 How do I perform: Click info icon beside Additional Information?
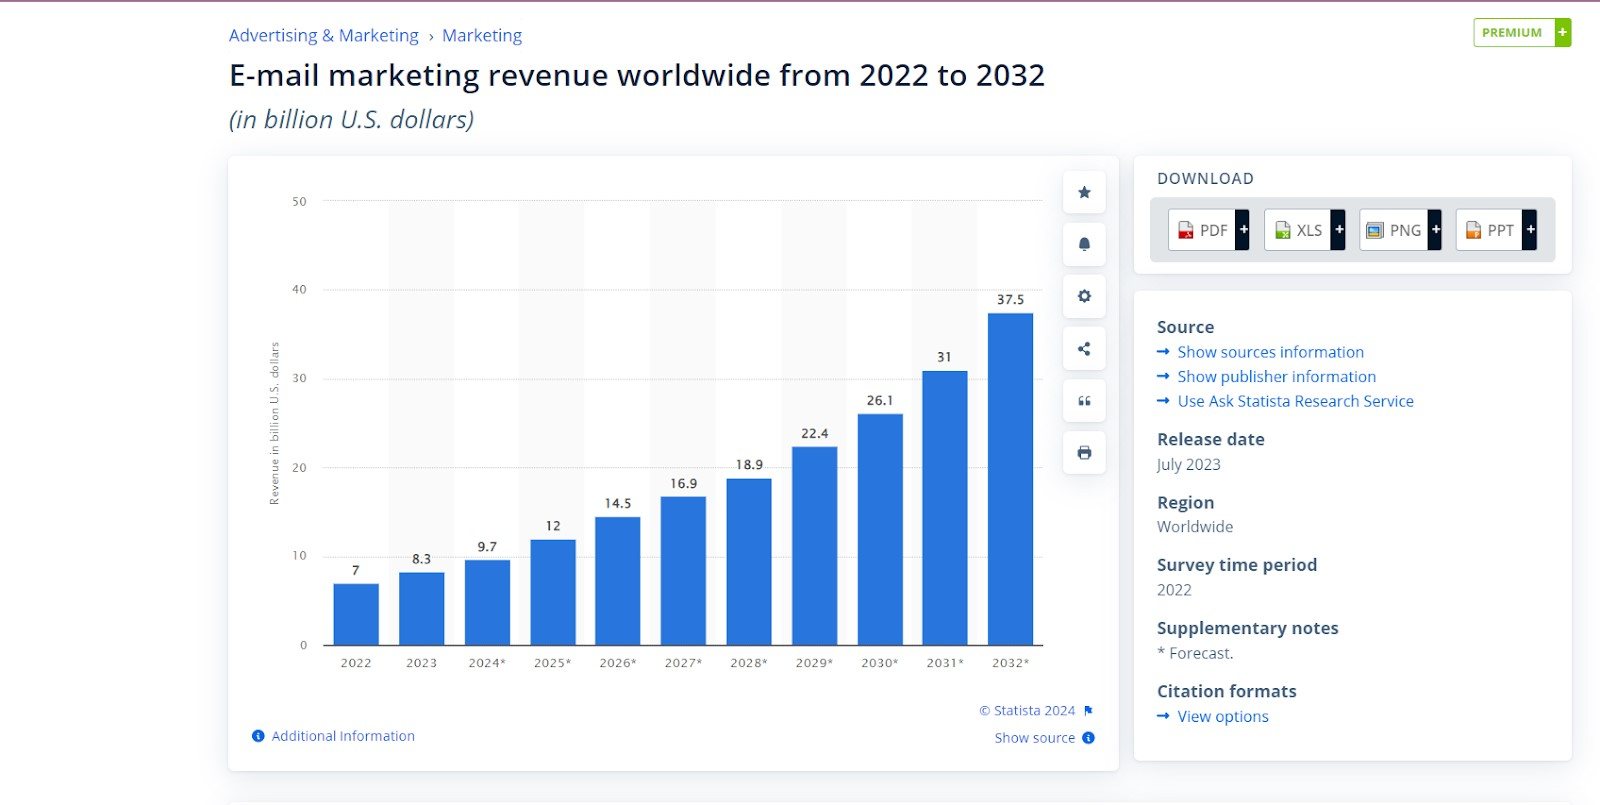pyautogui.click(x=258, y=736)
